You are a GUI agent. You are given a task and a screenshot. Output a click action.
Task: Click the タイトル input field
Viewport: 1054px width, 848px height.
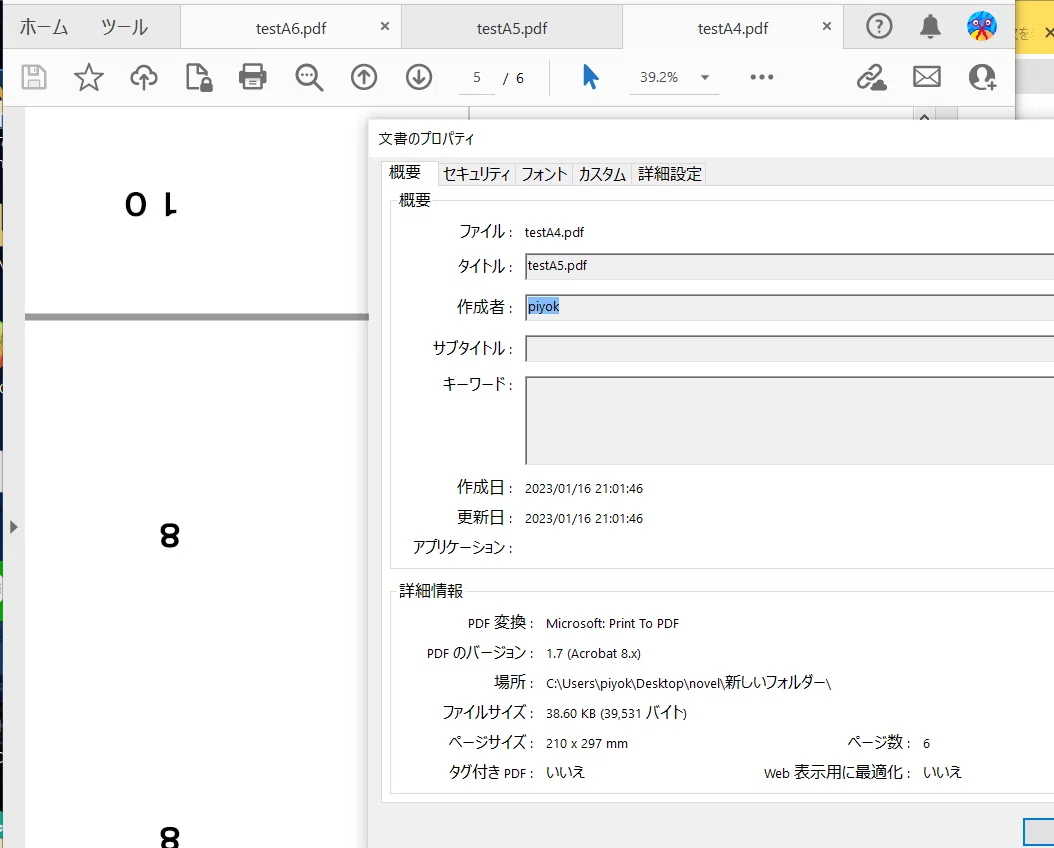pyautogui.click(x=789, y=266)
